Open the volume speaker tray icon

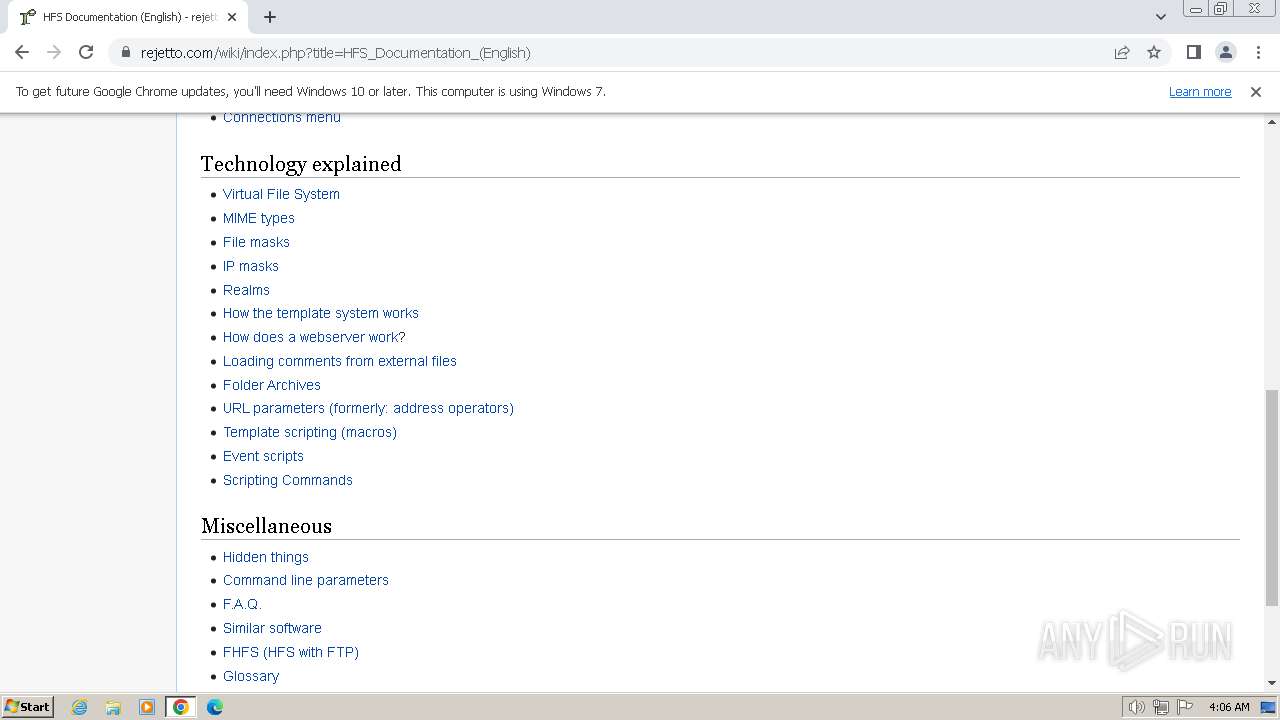[1136, 707]
